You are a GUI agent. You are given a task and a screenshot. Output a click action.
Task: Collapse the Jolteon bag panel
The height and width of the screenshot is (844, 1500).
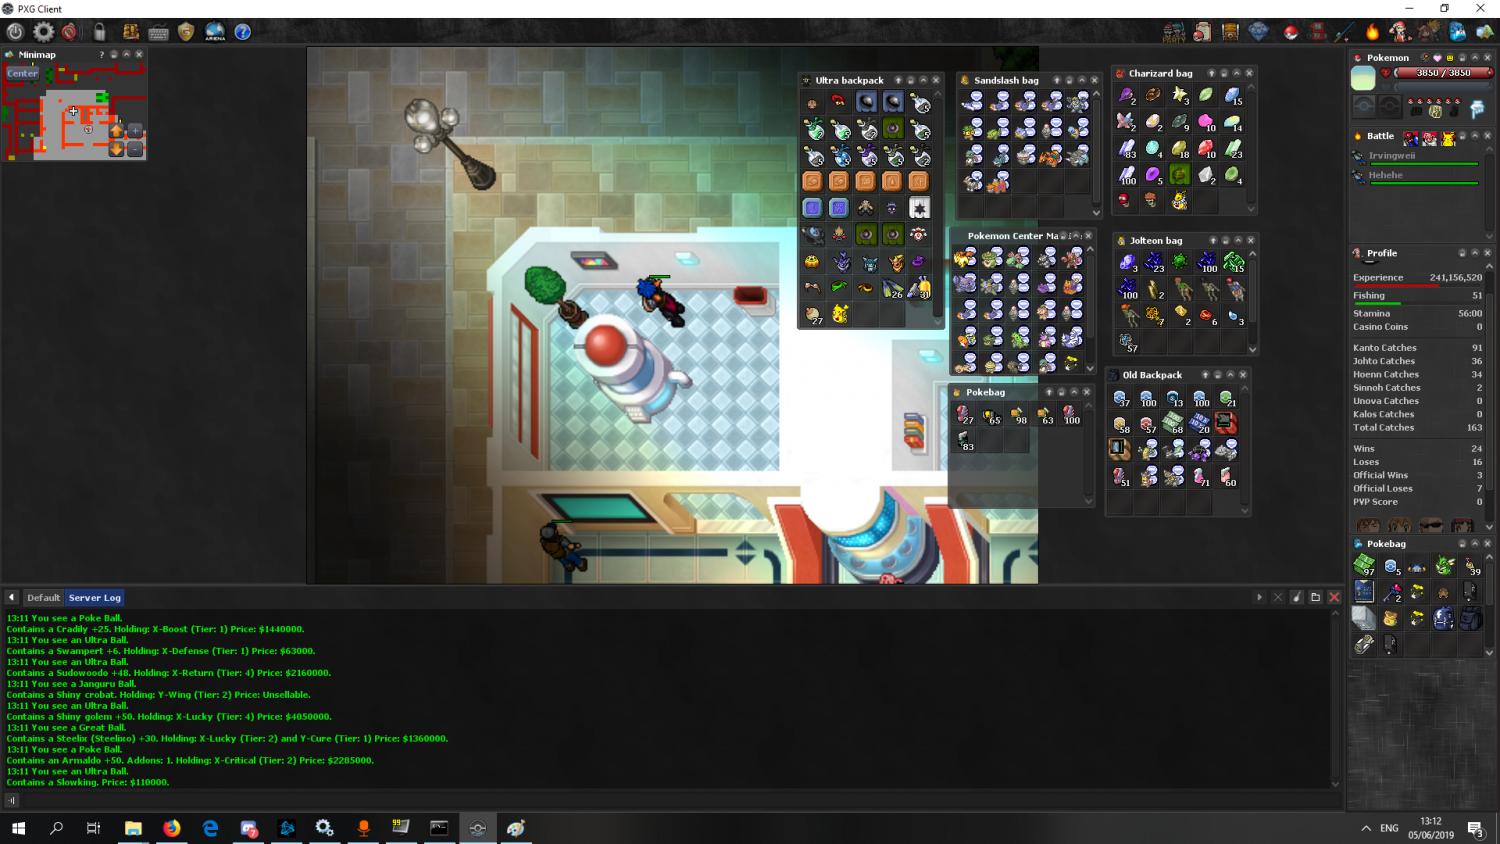pos(1237,240)
